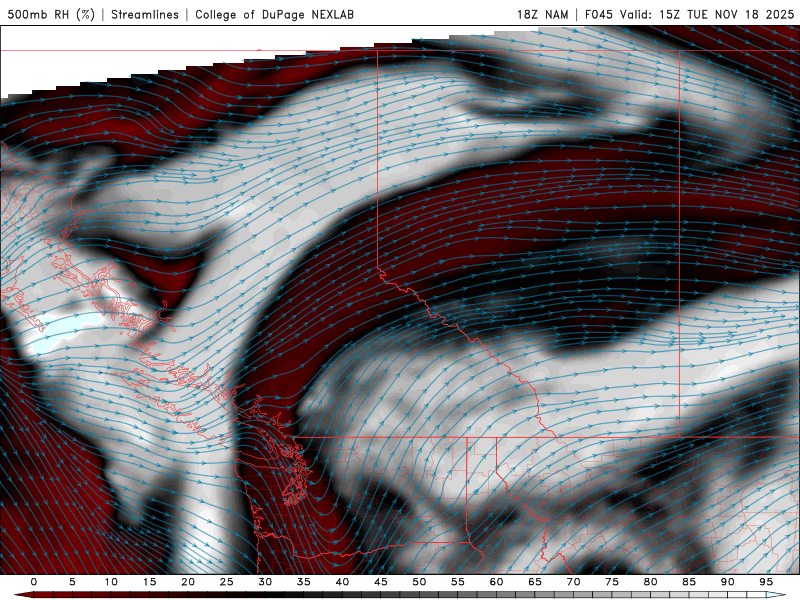Click the colorbar label "90"

[x=728, y=582]
